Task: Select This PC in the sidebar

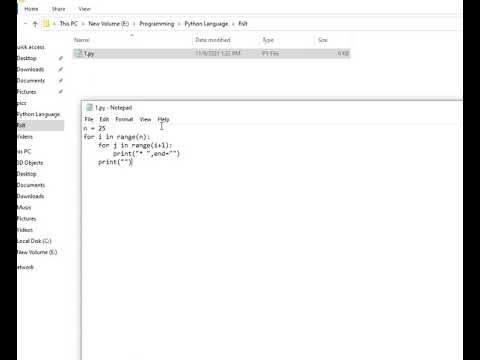Action: [x=24, y=152]
